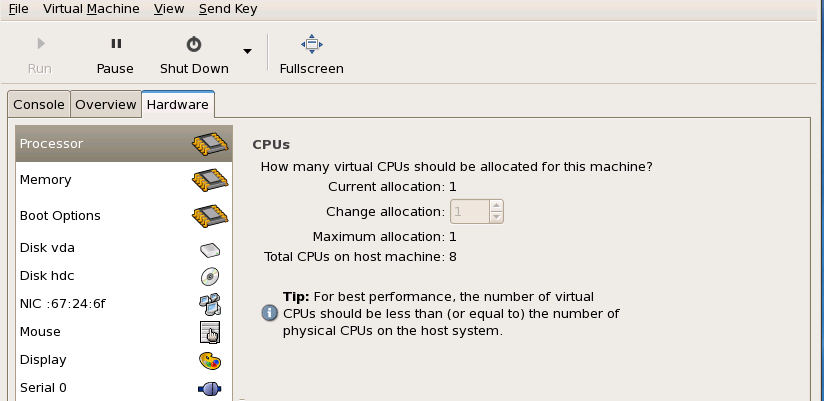Screen dimensions: 824x401
Task: Select the Processor chip icon
Action: click(x=210, y=144)
